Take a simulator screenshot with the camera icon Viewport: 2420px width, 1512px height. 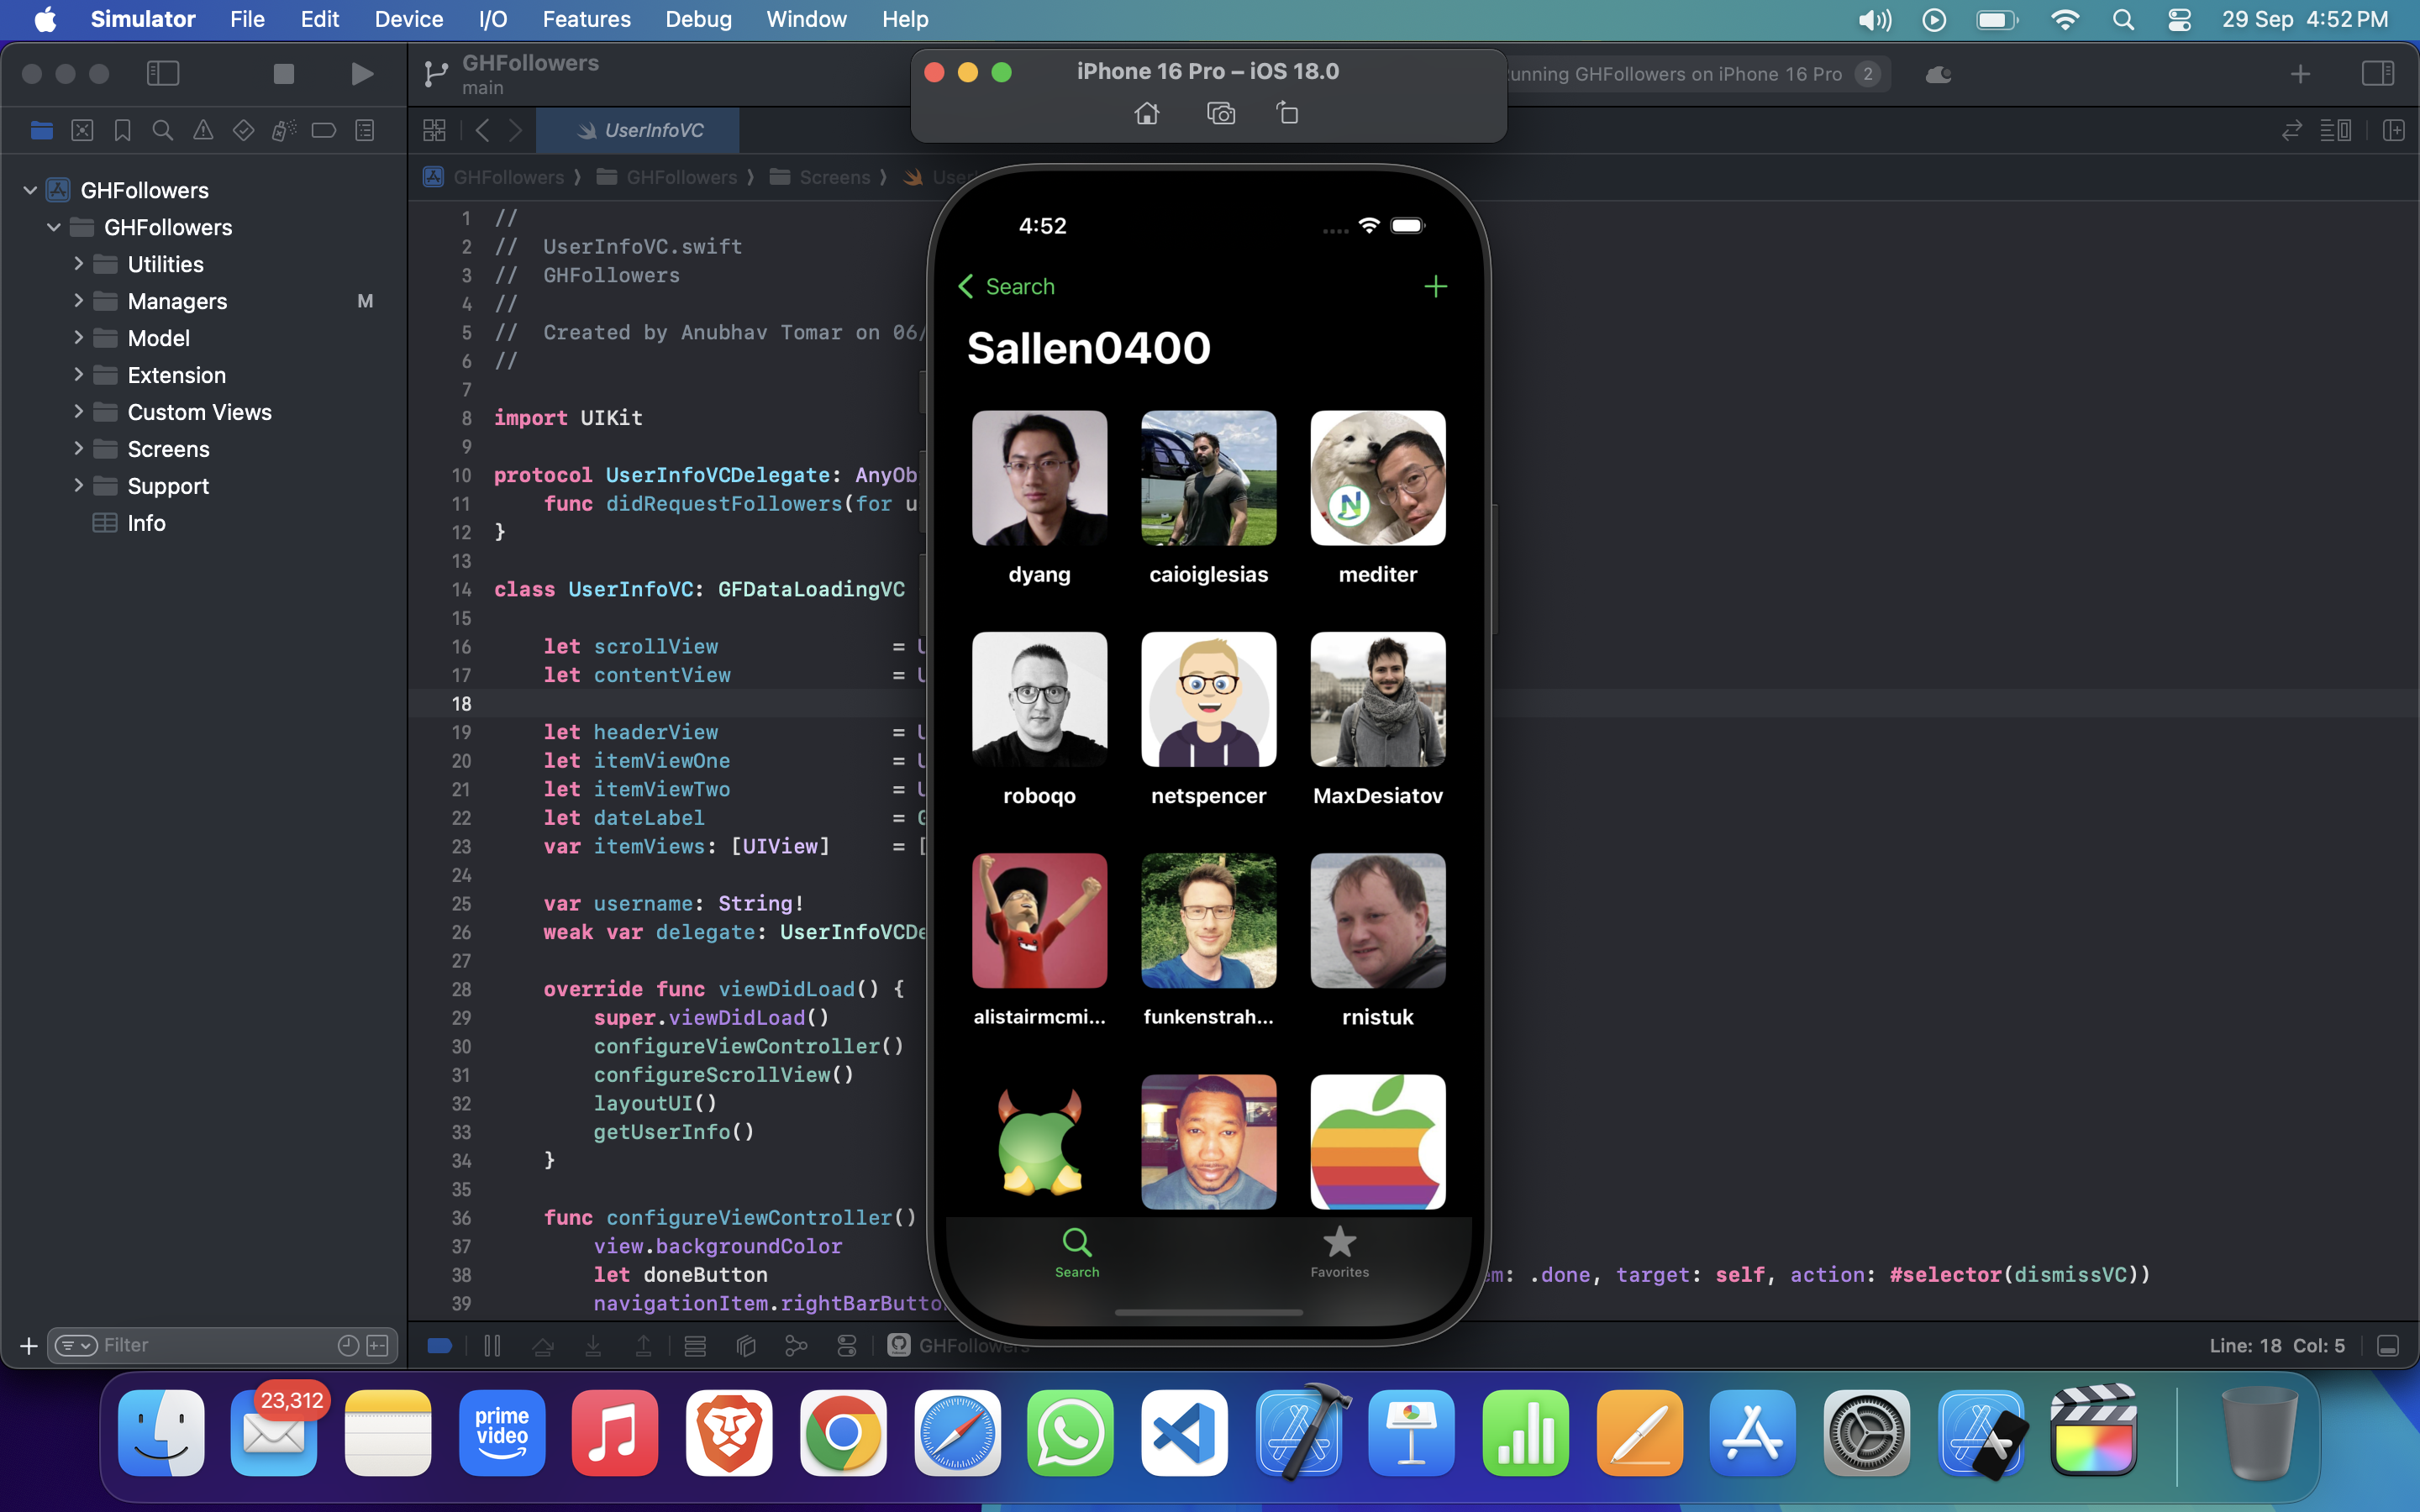tap(1221, 114)
